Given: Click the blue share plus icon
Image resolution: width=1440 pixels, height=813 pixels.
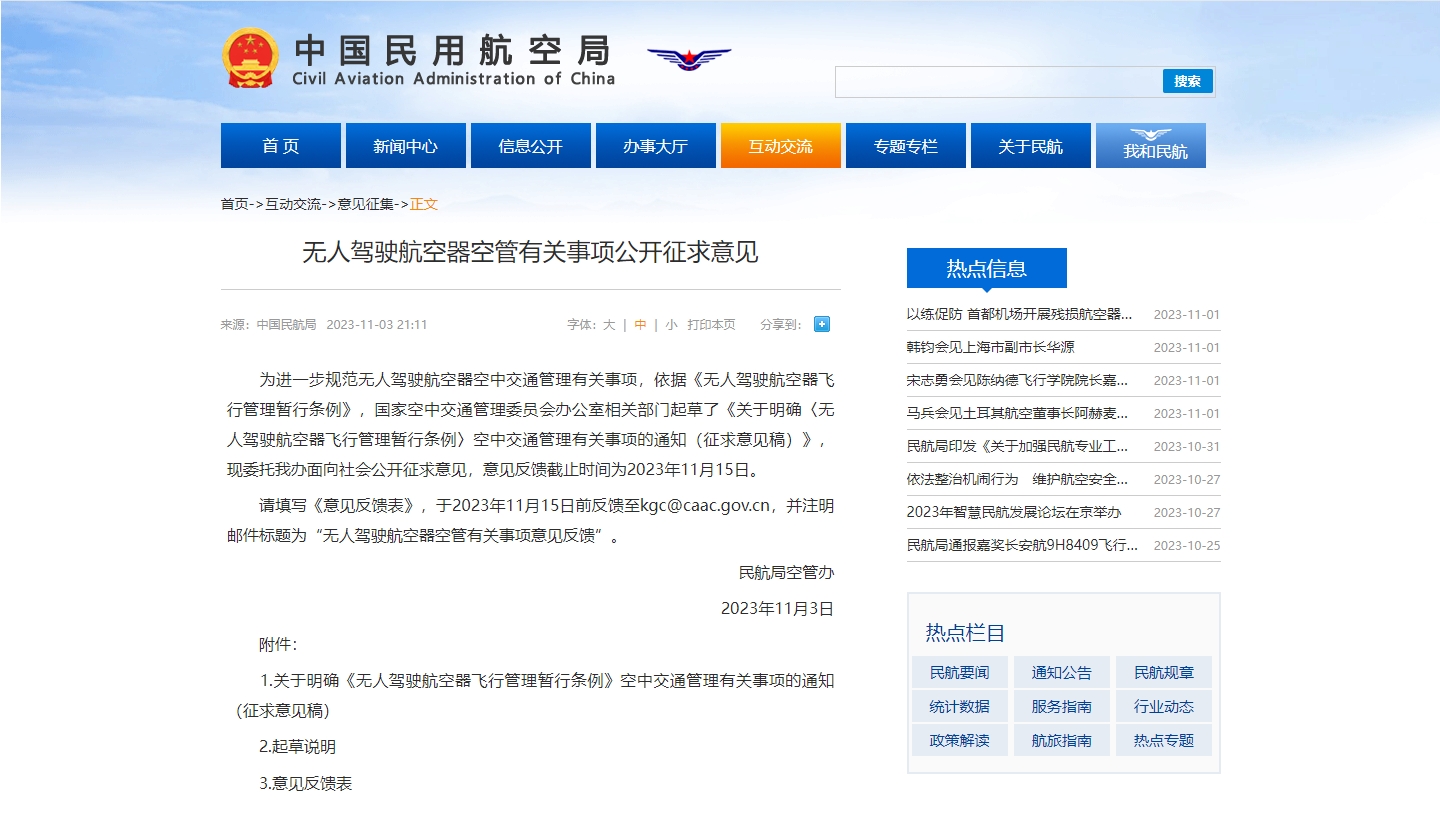Looking at the screenshot, I should click(821, 324).
